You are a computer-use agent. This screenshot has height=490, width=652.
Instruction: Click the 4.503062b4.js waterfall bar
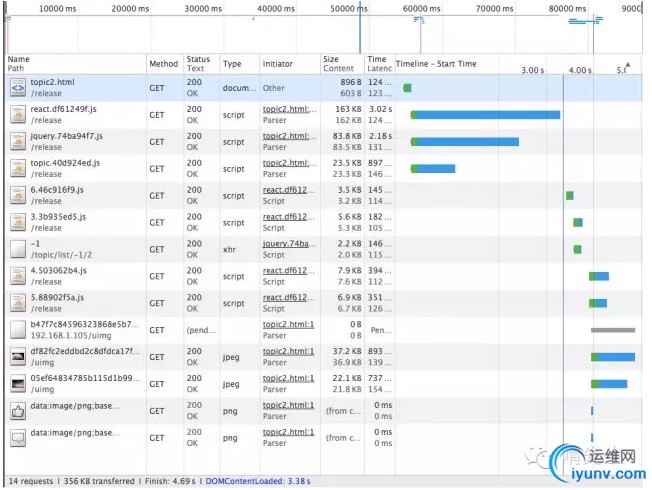599,276
